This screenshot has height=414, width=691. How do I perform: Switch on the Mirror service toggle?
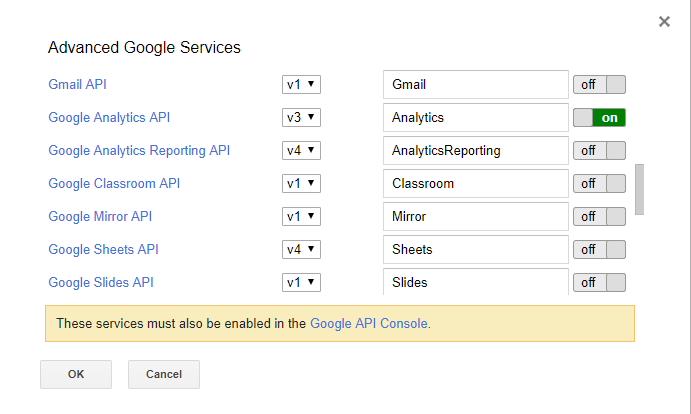coord(599,216)
